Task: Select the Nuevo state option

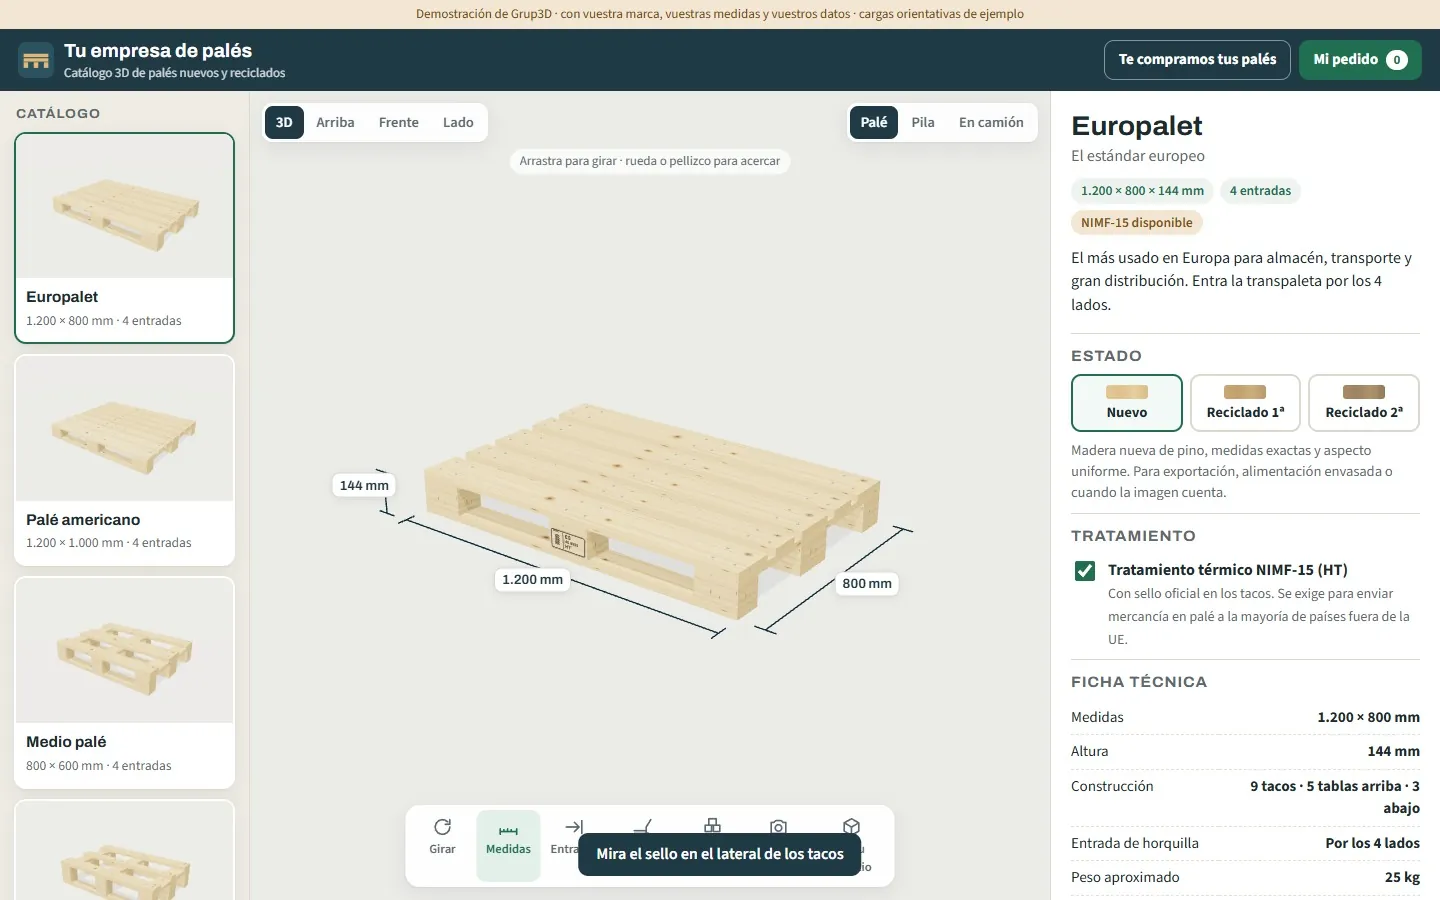Action: click(1127, 403)
